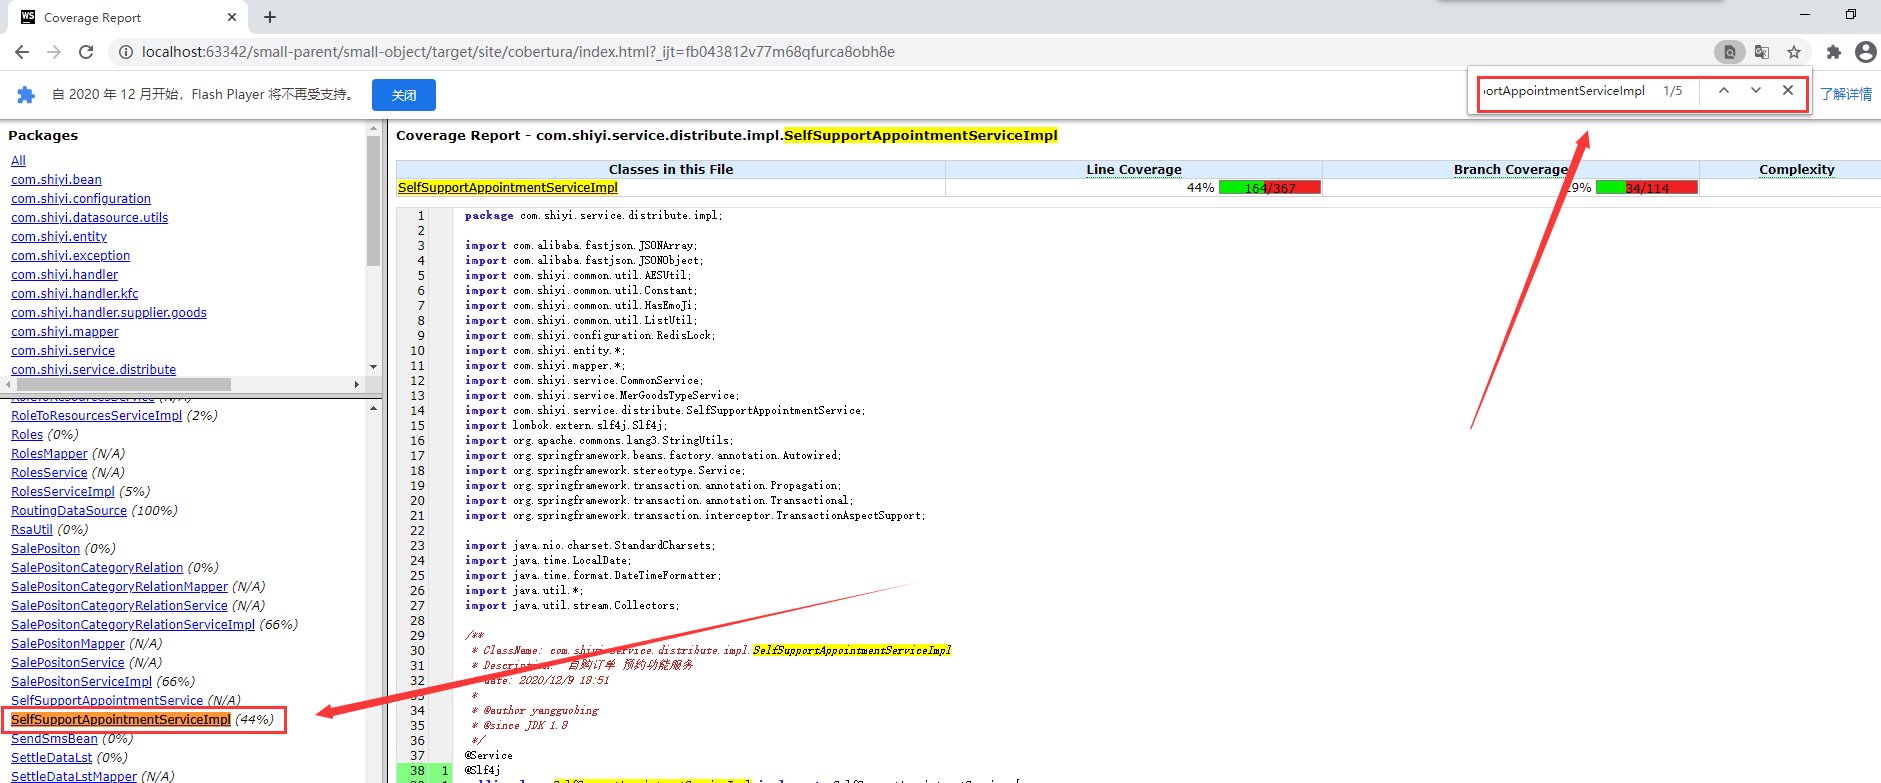This screenshot has height=783, width=1881.
Task: Sort by Complexity column header
Action: tap(1797, 170)
